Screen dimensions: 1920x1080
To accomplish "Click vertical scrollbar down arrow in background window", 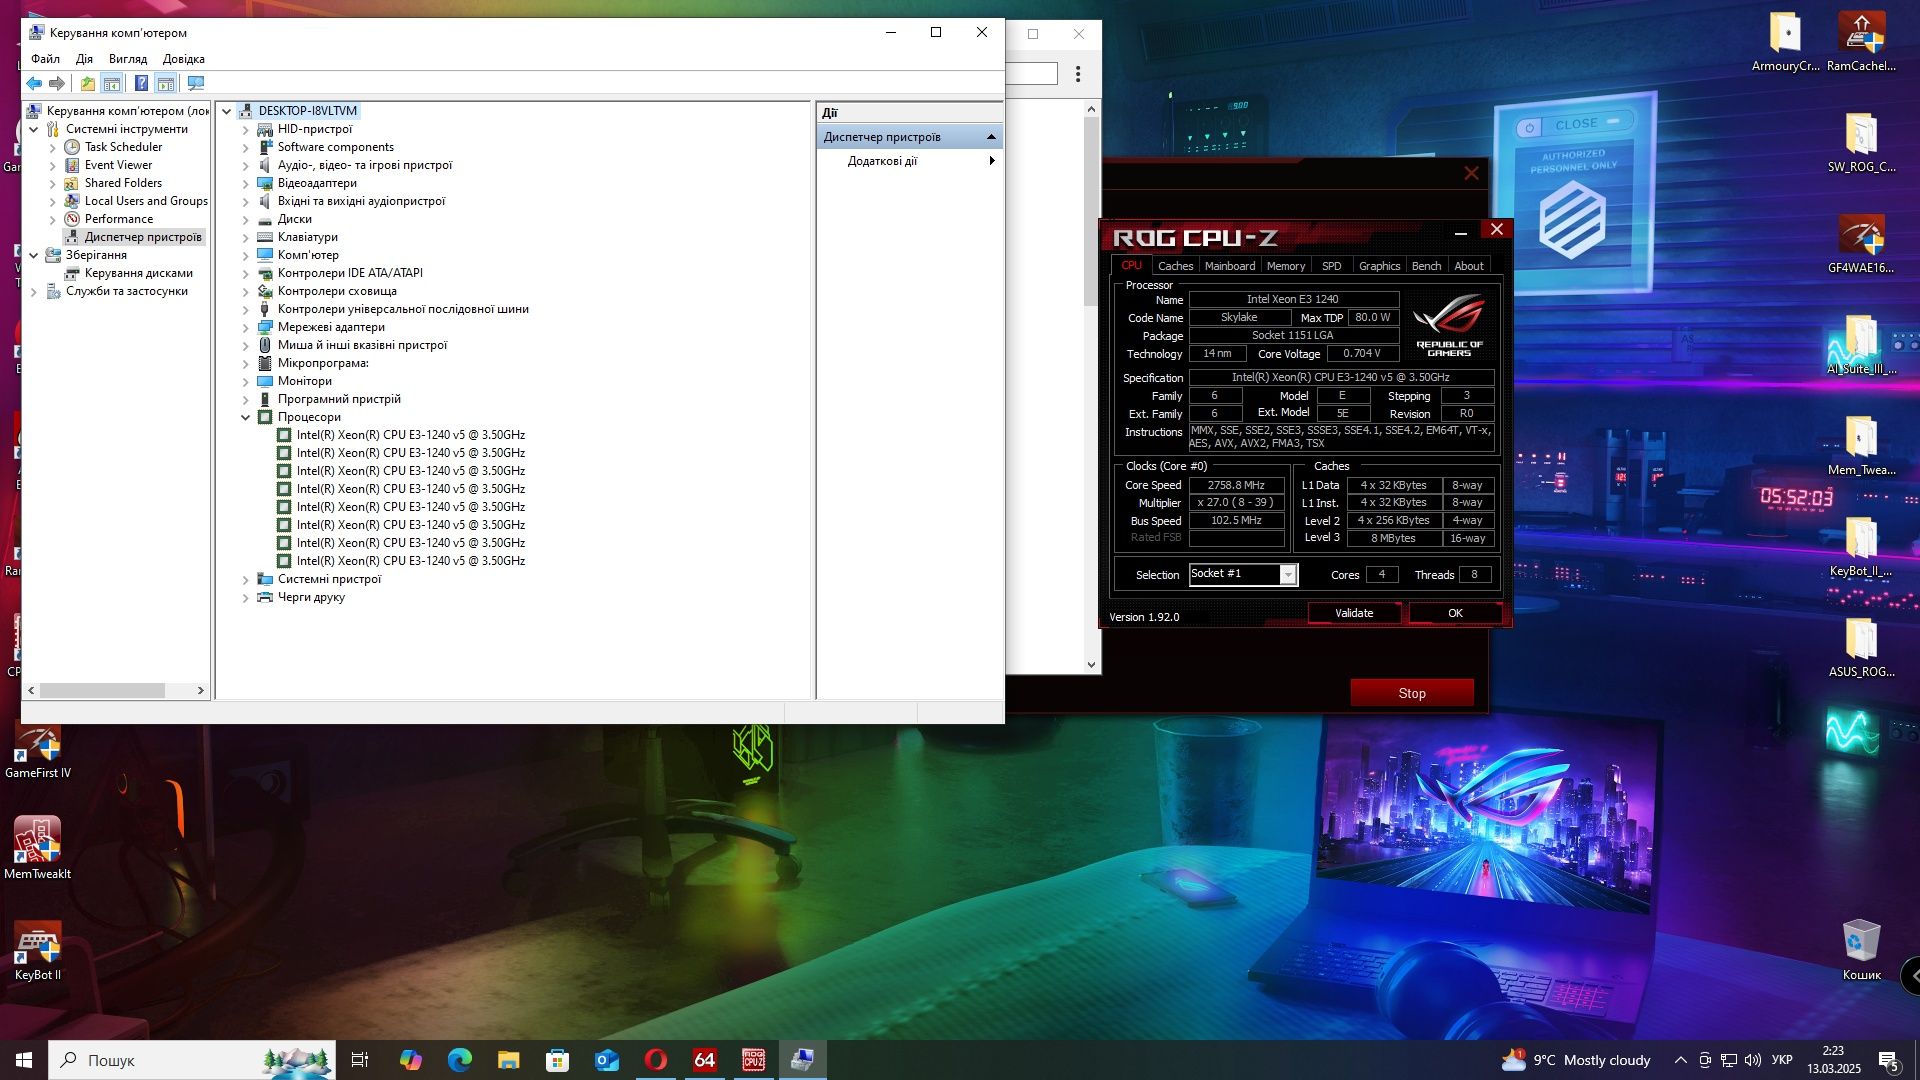I will 1091,665.
